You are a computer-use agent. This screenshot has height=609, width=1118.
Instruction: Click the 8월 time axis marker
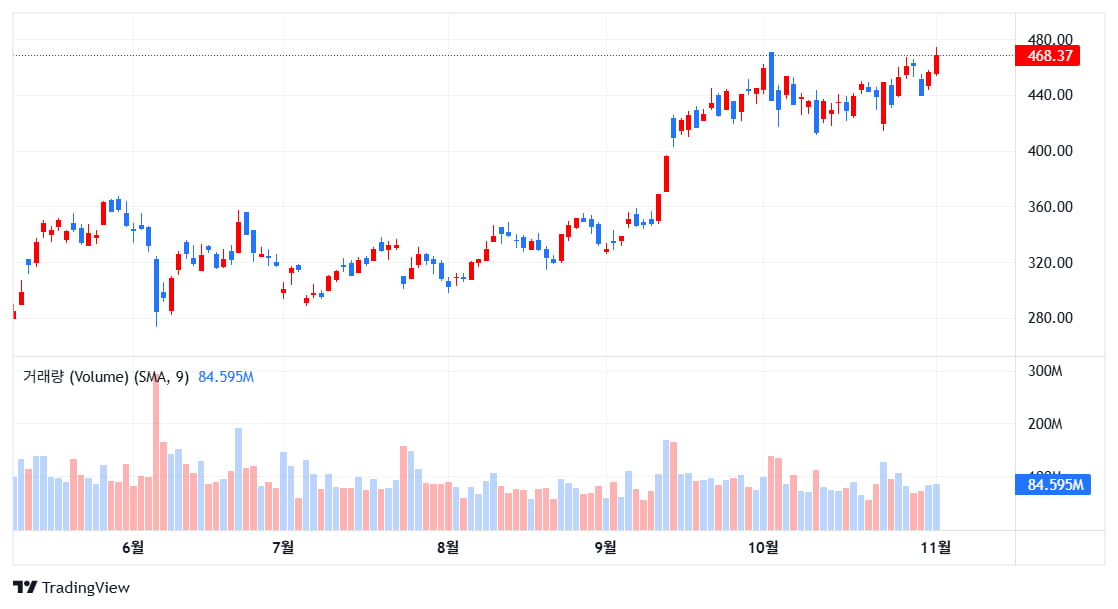448,546
